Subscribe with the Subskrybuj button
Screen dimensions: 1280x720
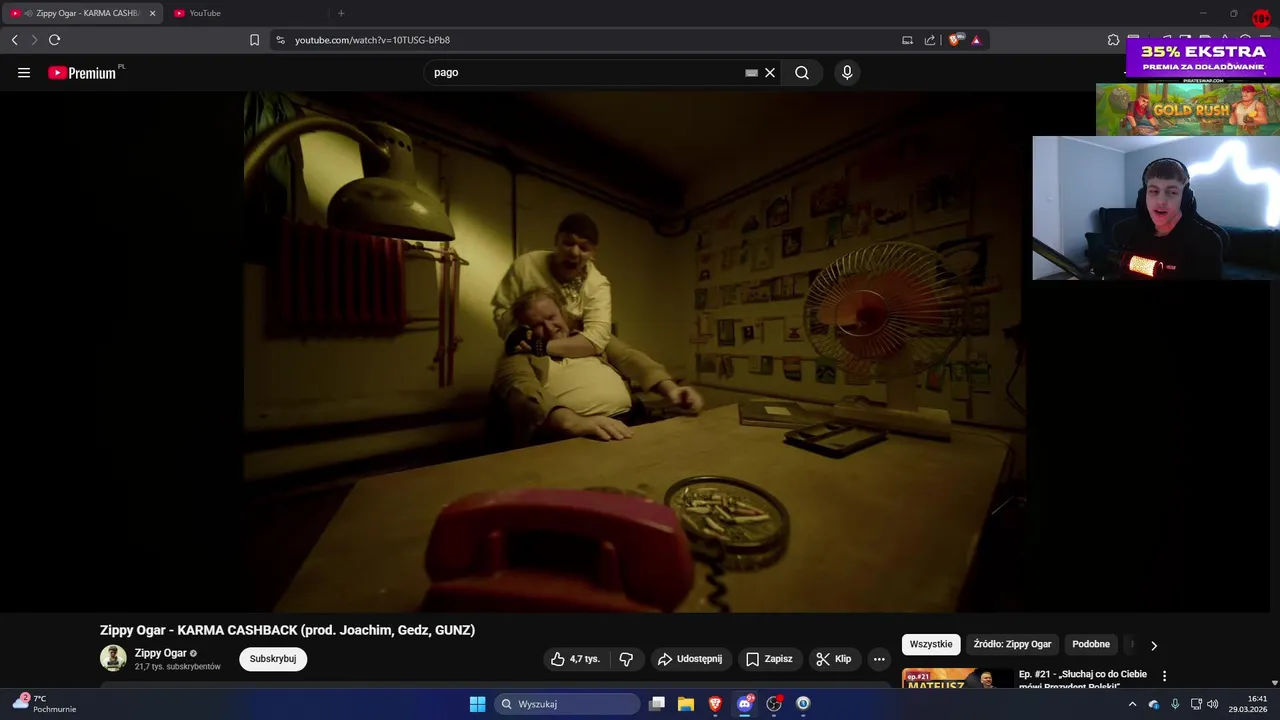[273, 659]
